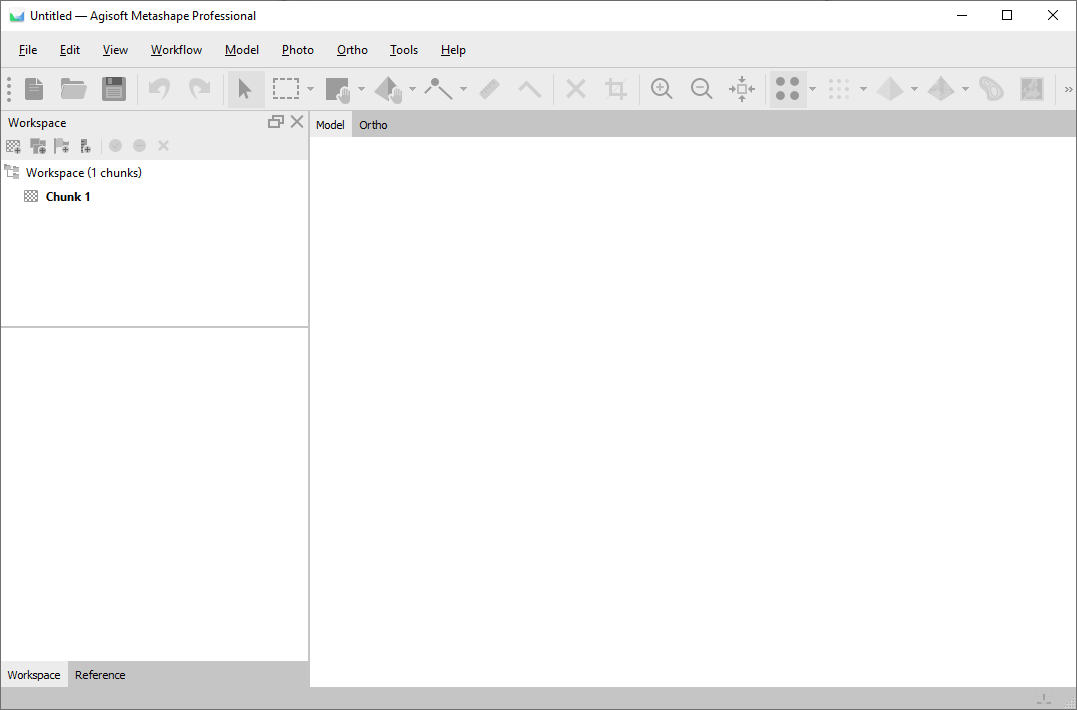The height and width of the screenshot is (710, 1077).
Task: Toggle the Tiled Model view icon
Action: (941, 89)
